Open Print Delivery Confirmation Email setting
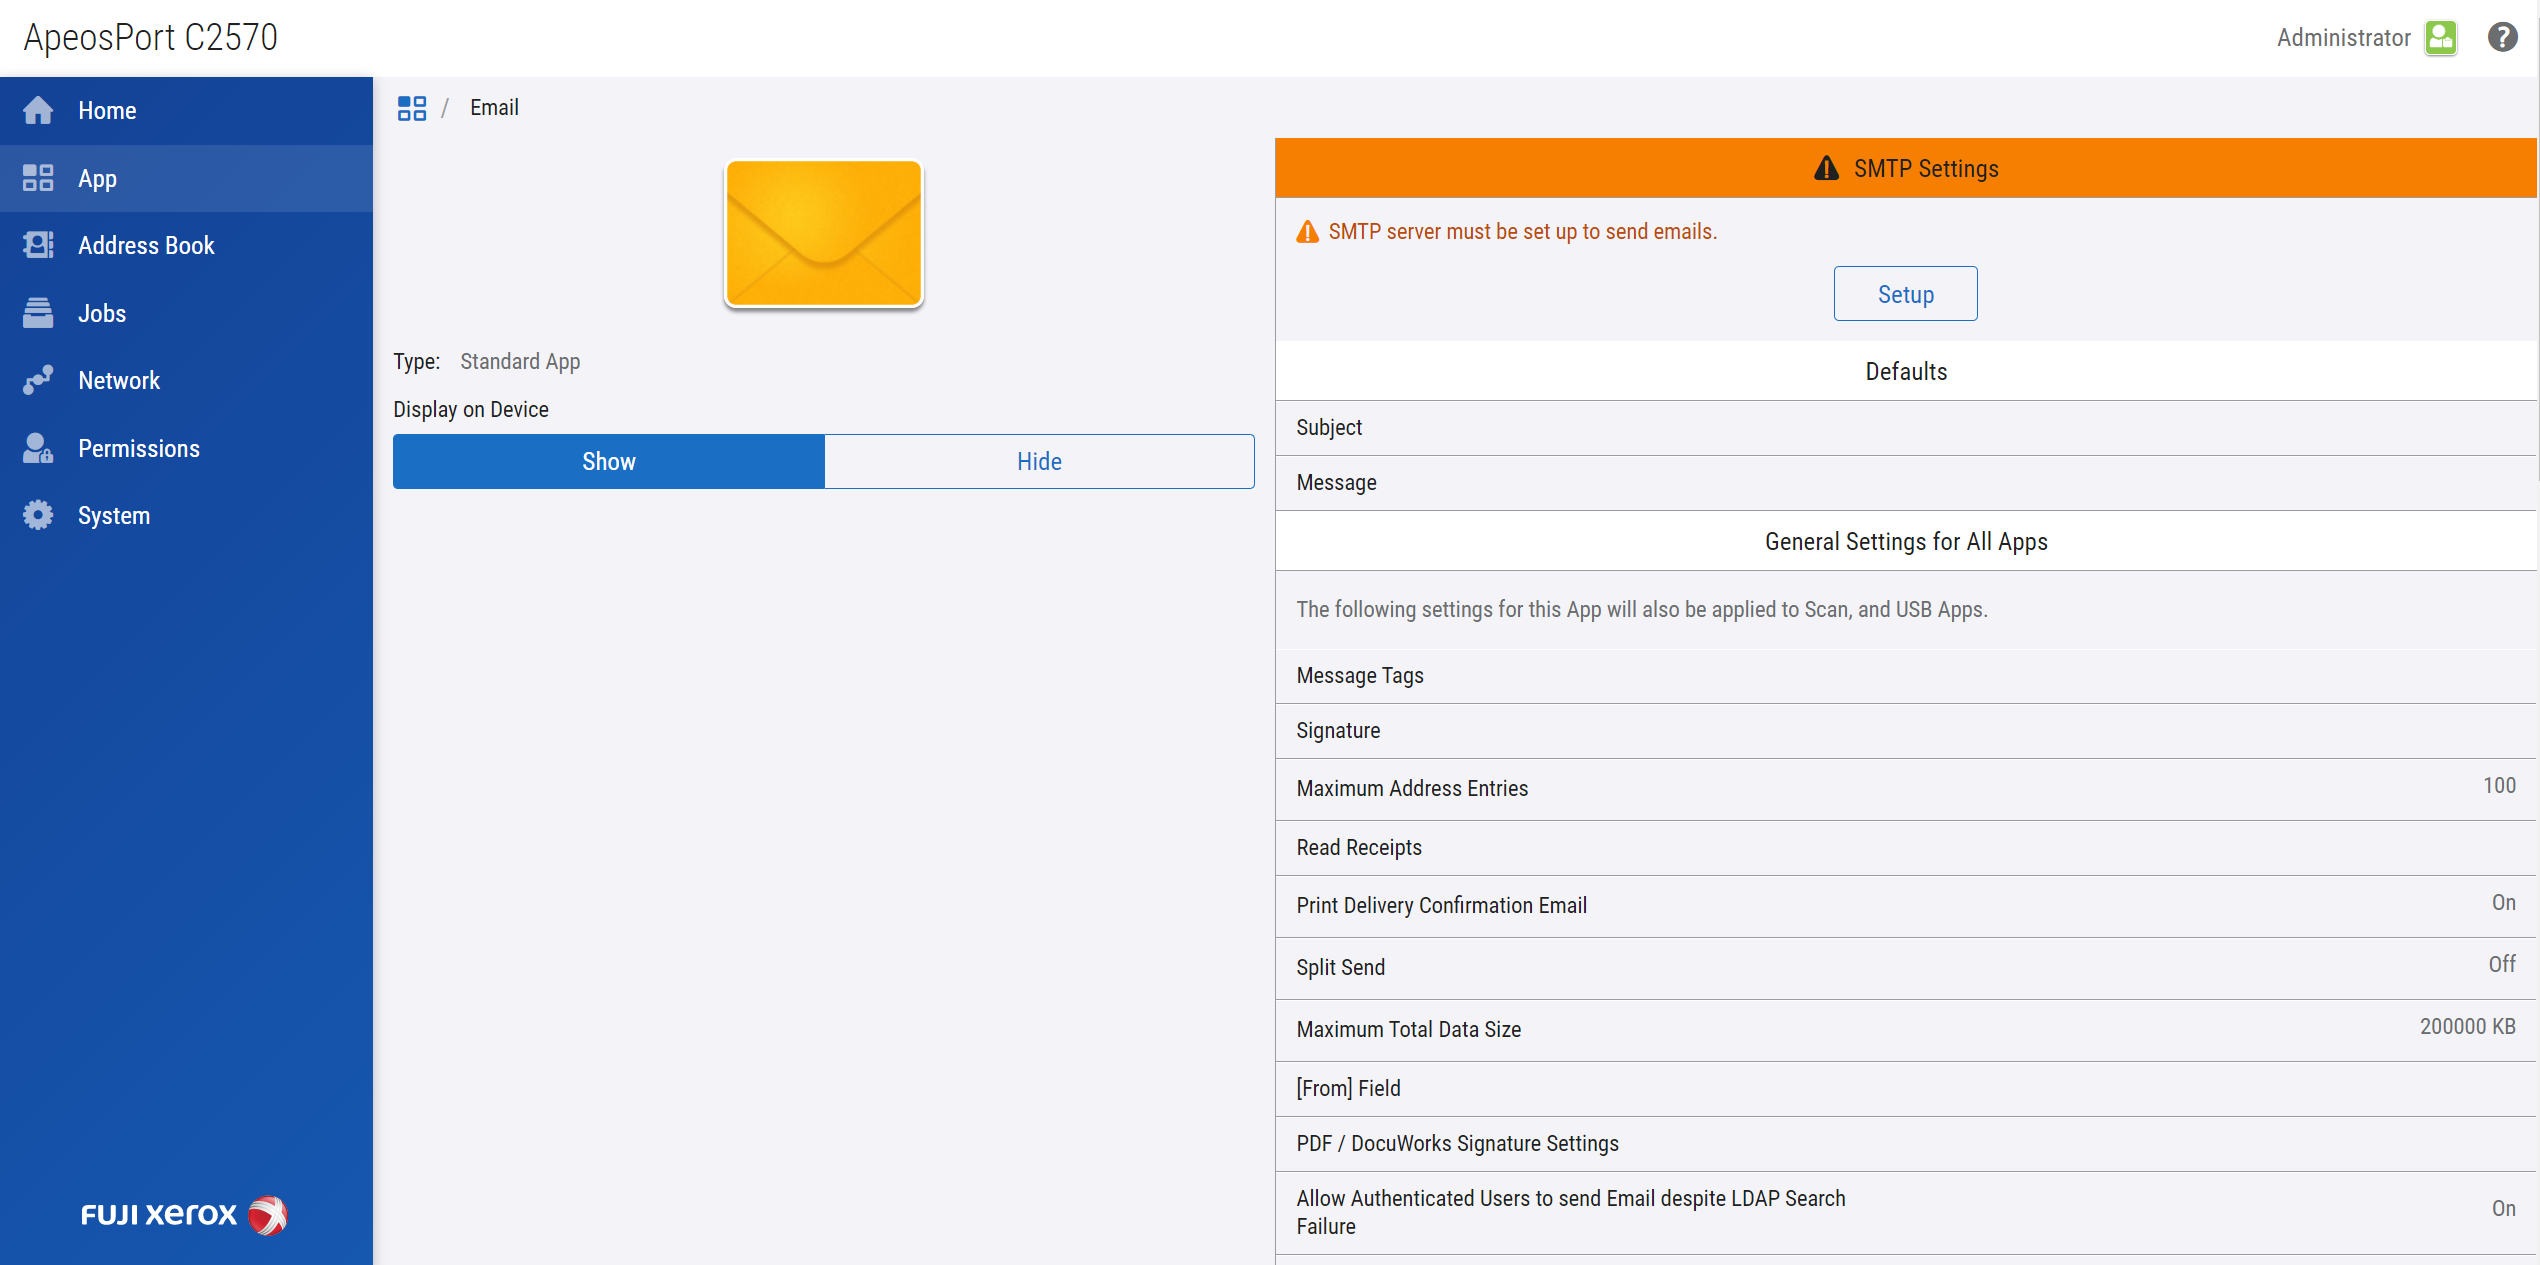Screen dimensions: 2540x1265 pos(1905,905)
